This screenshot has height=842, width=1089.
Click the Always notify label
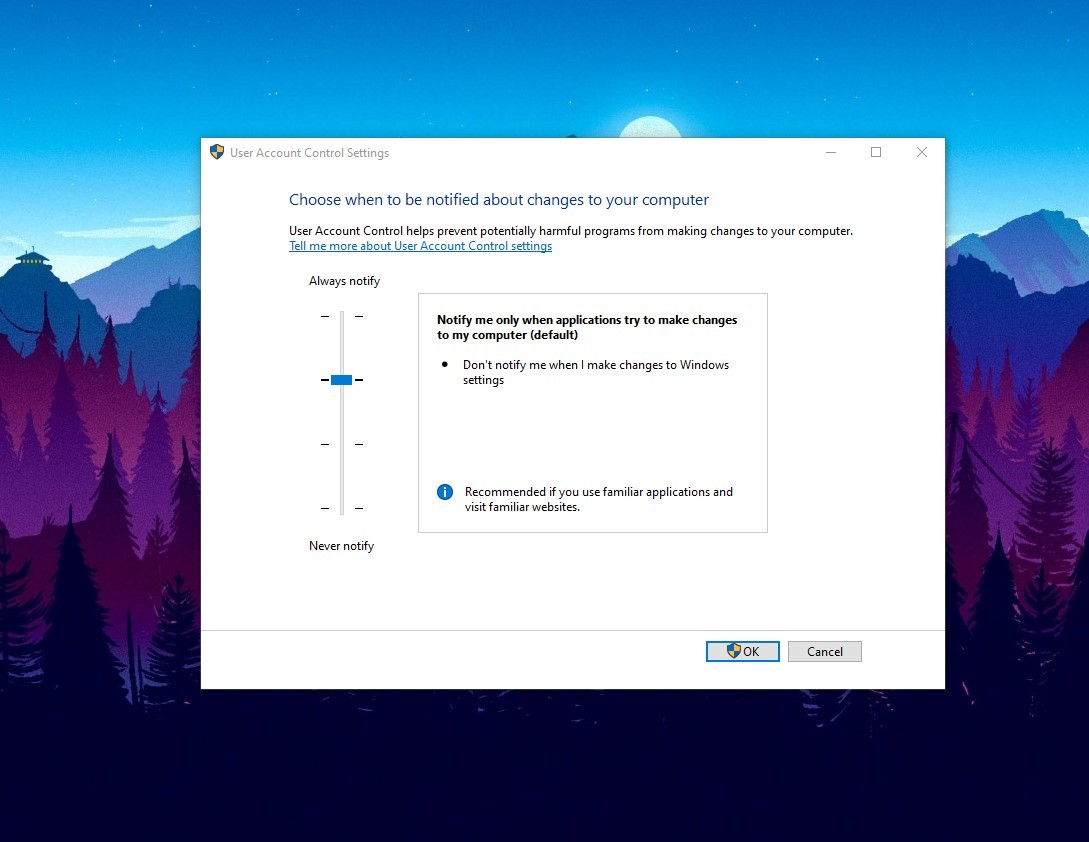click(344, 281)
